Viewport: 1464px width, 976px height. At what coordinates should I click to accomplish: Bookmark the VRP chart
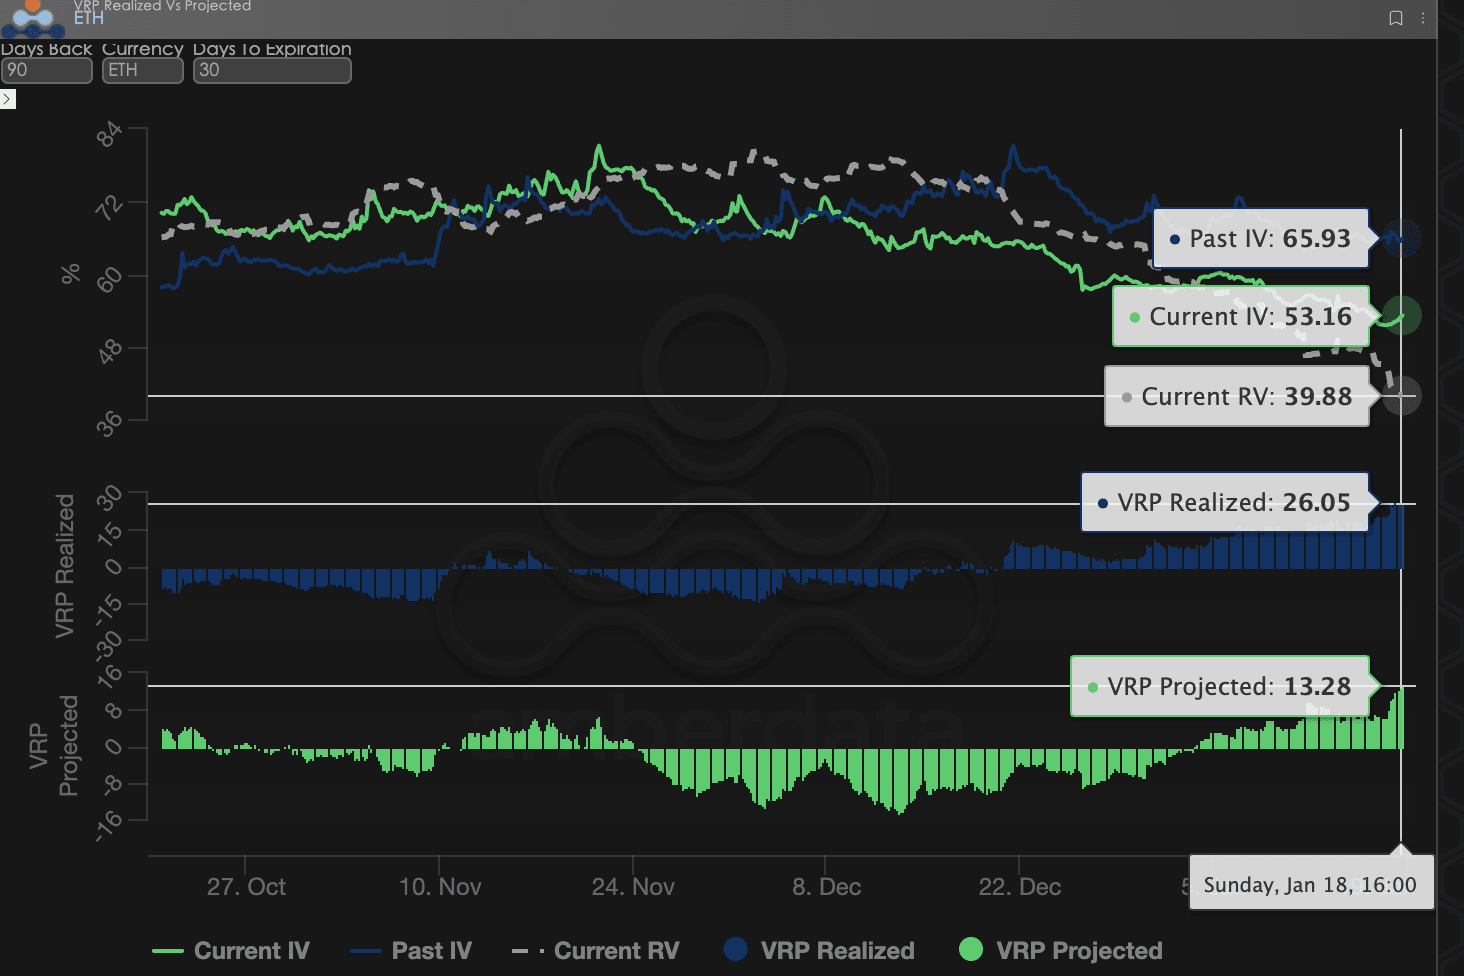pos(1396,18)
